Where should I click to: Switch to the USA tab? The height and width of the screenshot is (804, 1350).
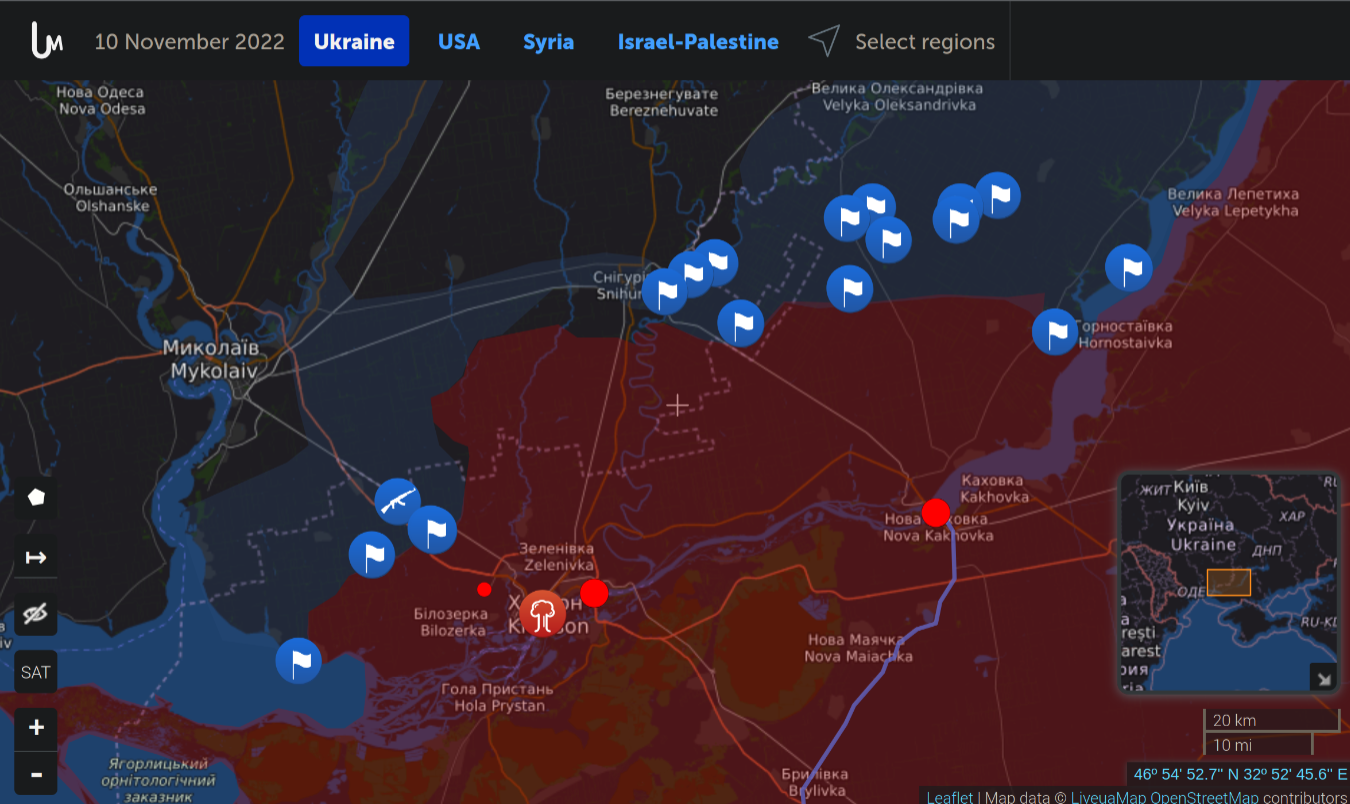[459, 42]
